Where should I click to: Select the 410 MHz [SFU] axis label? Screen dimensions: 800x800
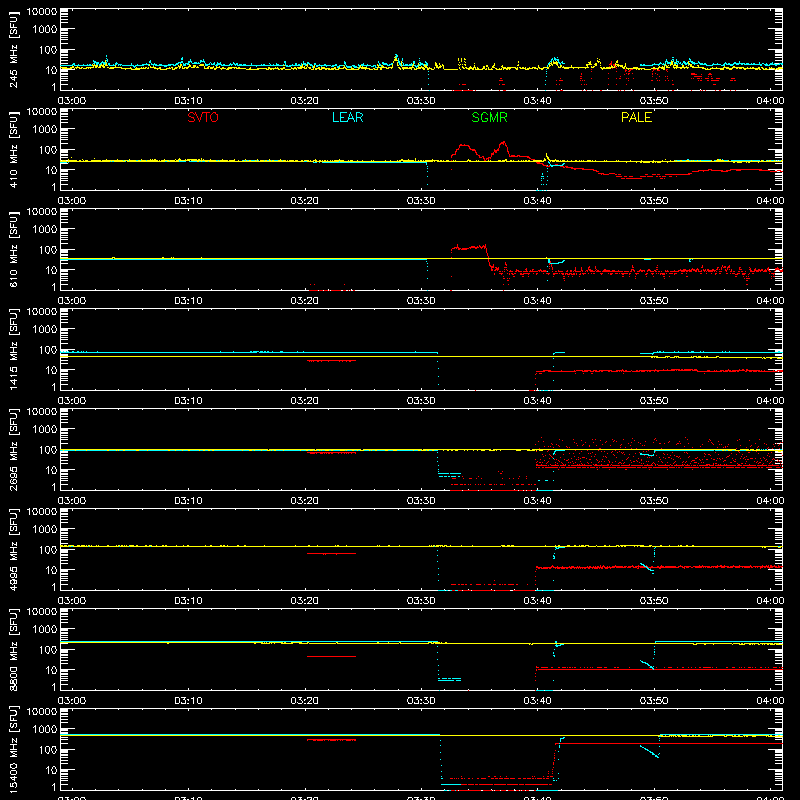(13, 150)
